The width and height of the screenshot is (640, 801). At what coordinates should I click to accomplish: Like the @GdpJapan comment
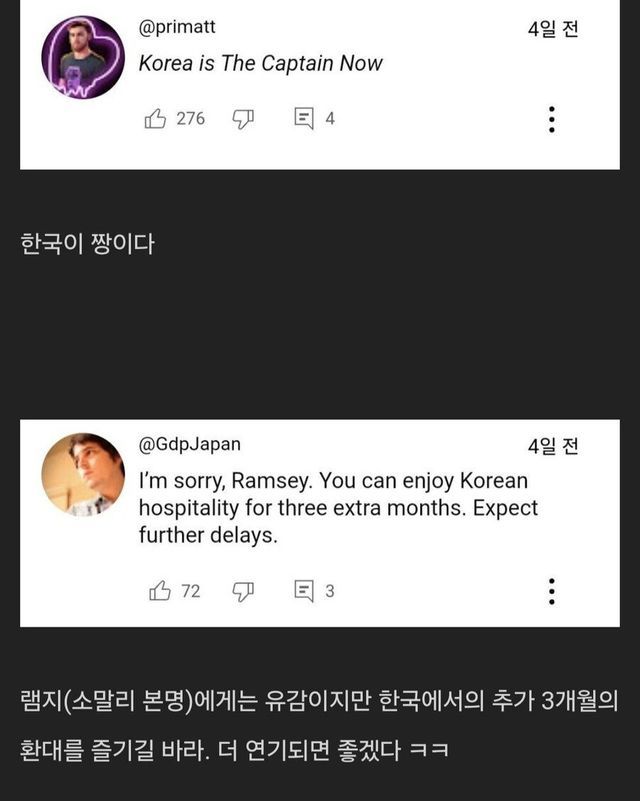pos(159,591)
